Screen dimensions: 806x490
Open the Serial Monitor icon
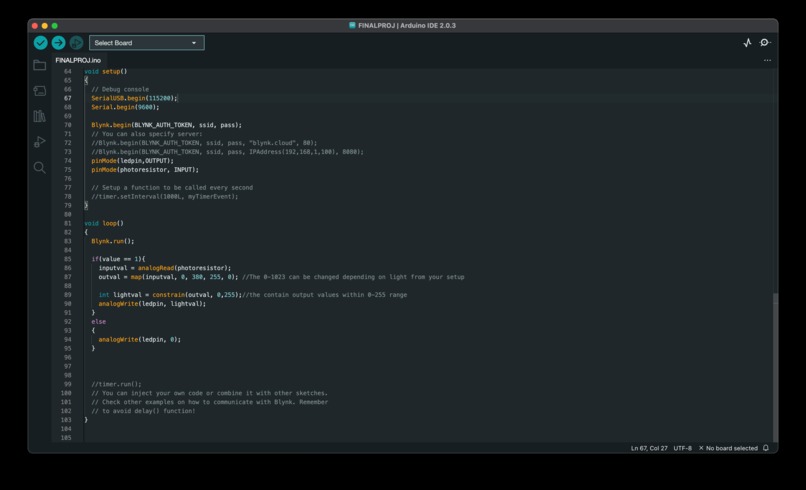coord(765,43)
